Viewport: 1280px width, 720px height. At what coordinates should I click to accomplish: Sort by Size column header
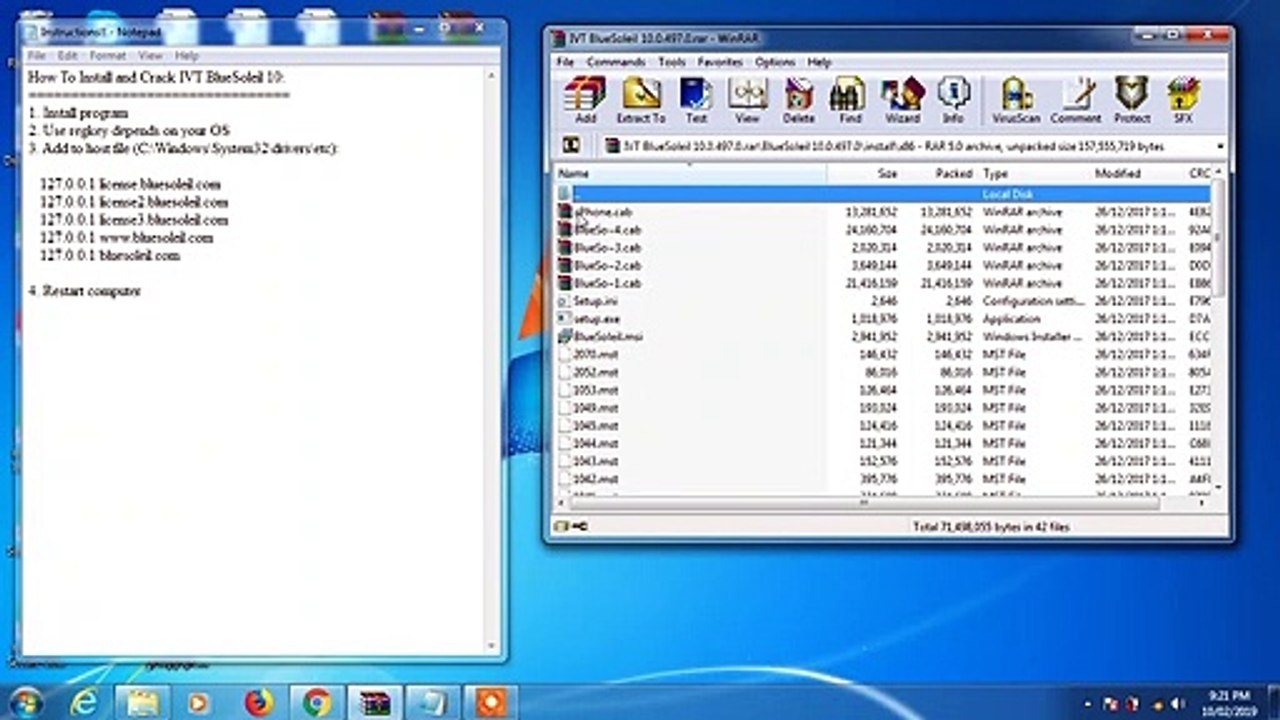pyautogui.click(x=863, y=173)
